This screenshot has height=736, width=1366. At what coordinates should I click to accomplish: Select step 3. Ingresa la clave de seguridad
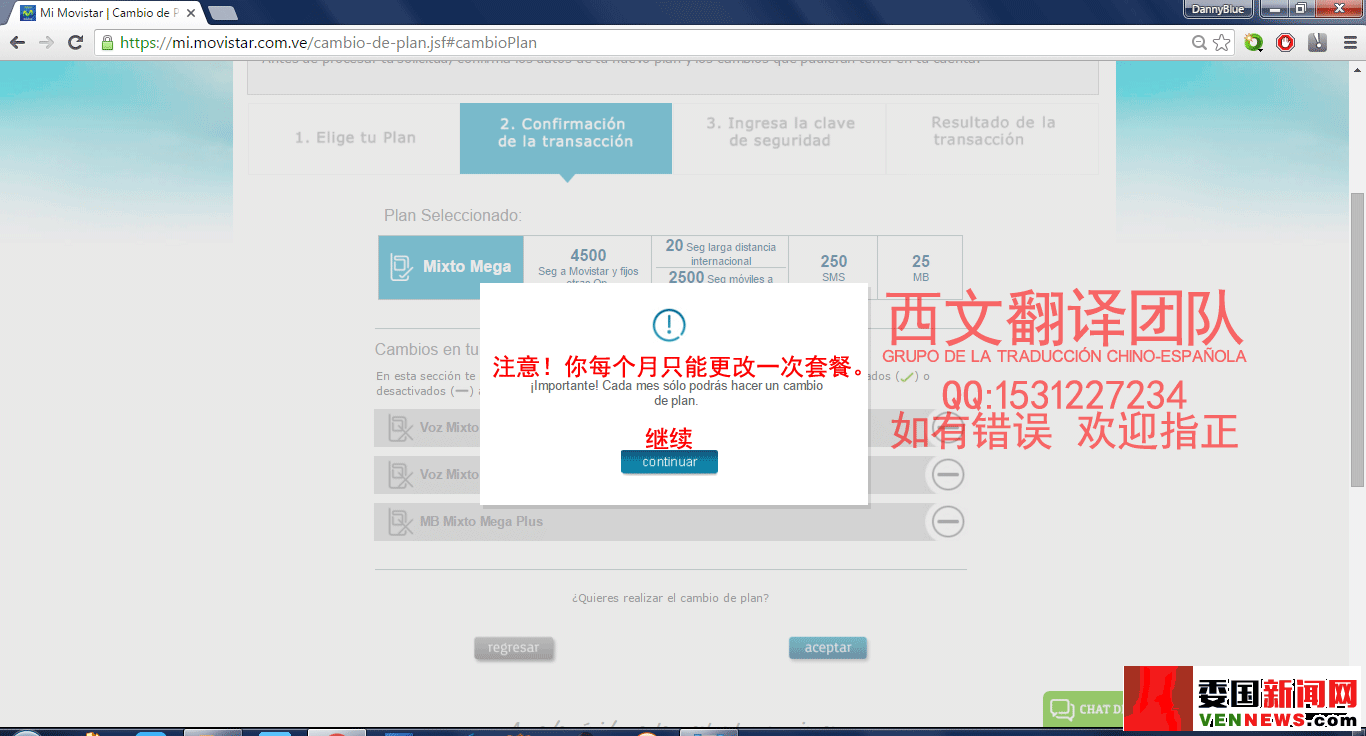click(x=780, y=132)
